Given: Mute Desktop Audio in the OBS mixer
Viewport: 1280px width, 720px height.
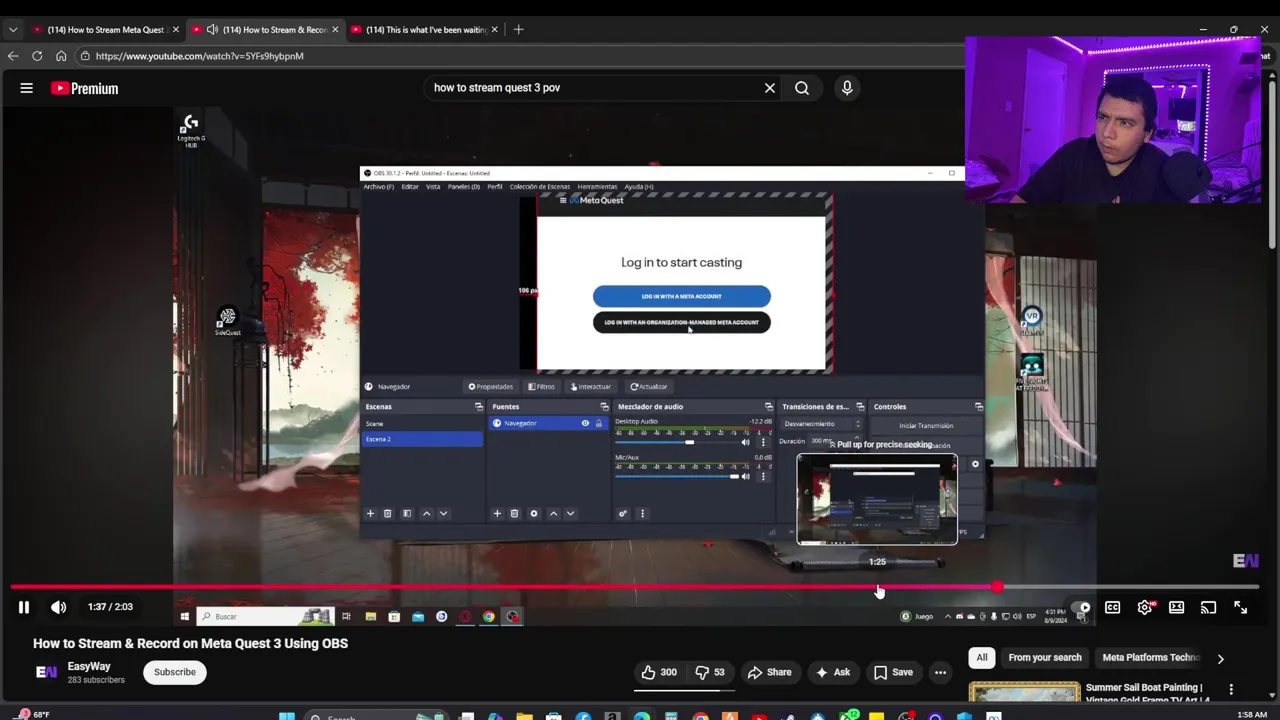Looking at the screenshot, I should [745, 442].
